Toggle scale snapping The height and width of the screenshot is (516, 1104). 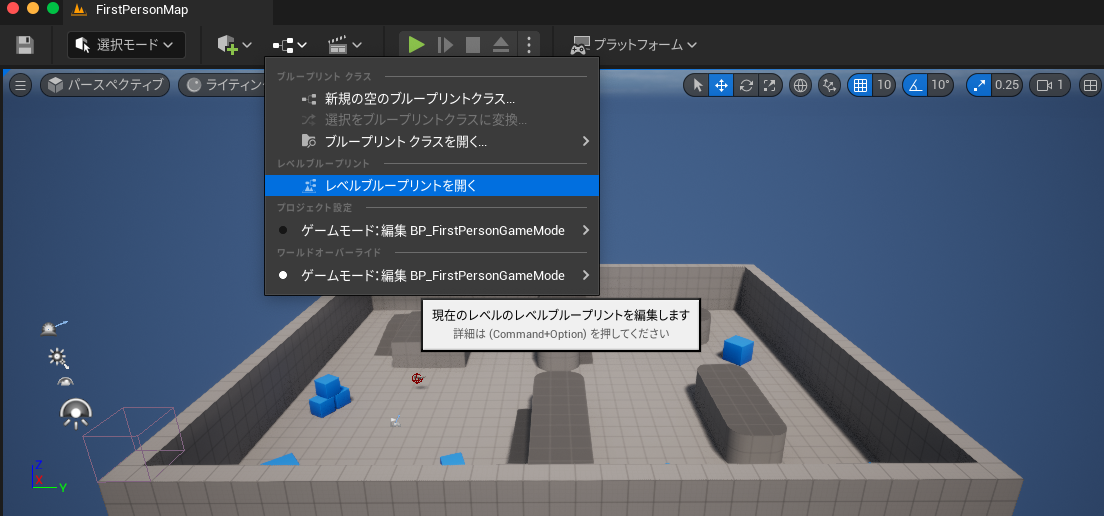pyautogui.click(x=979, y=85)
